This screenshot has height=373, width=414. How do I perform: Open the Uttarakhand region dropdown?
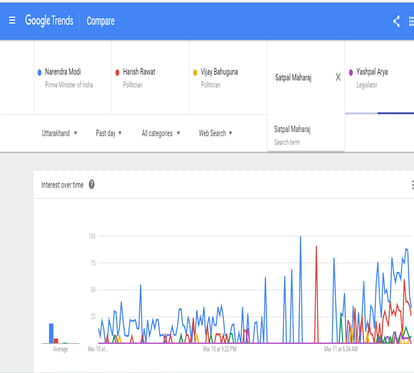pos(59,133)
